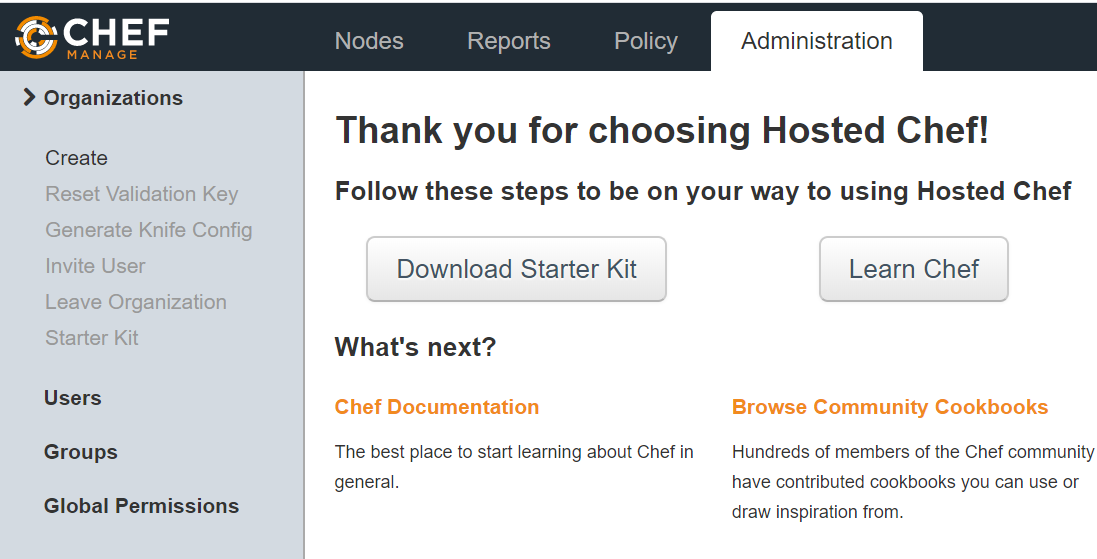Open Global Permissions section
The width and height of the screenshot is (1097, 559).
[141, 506]
